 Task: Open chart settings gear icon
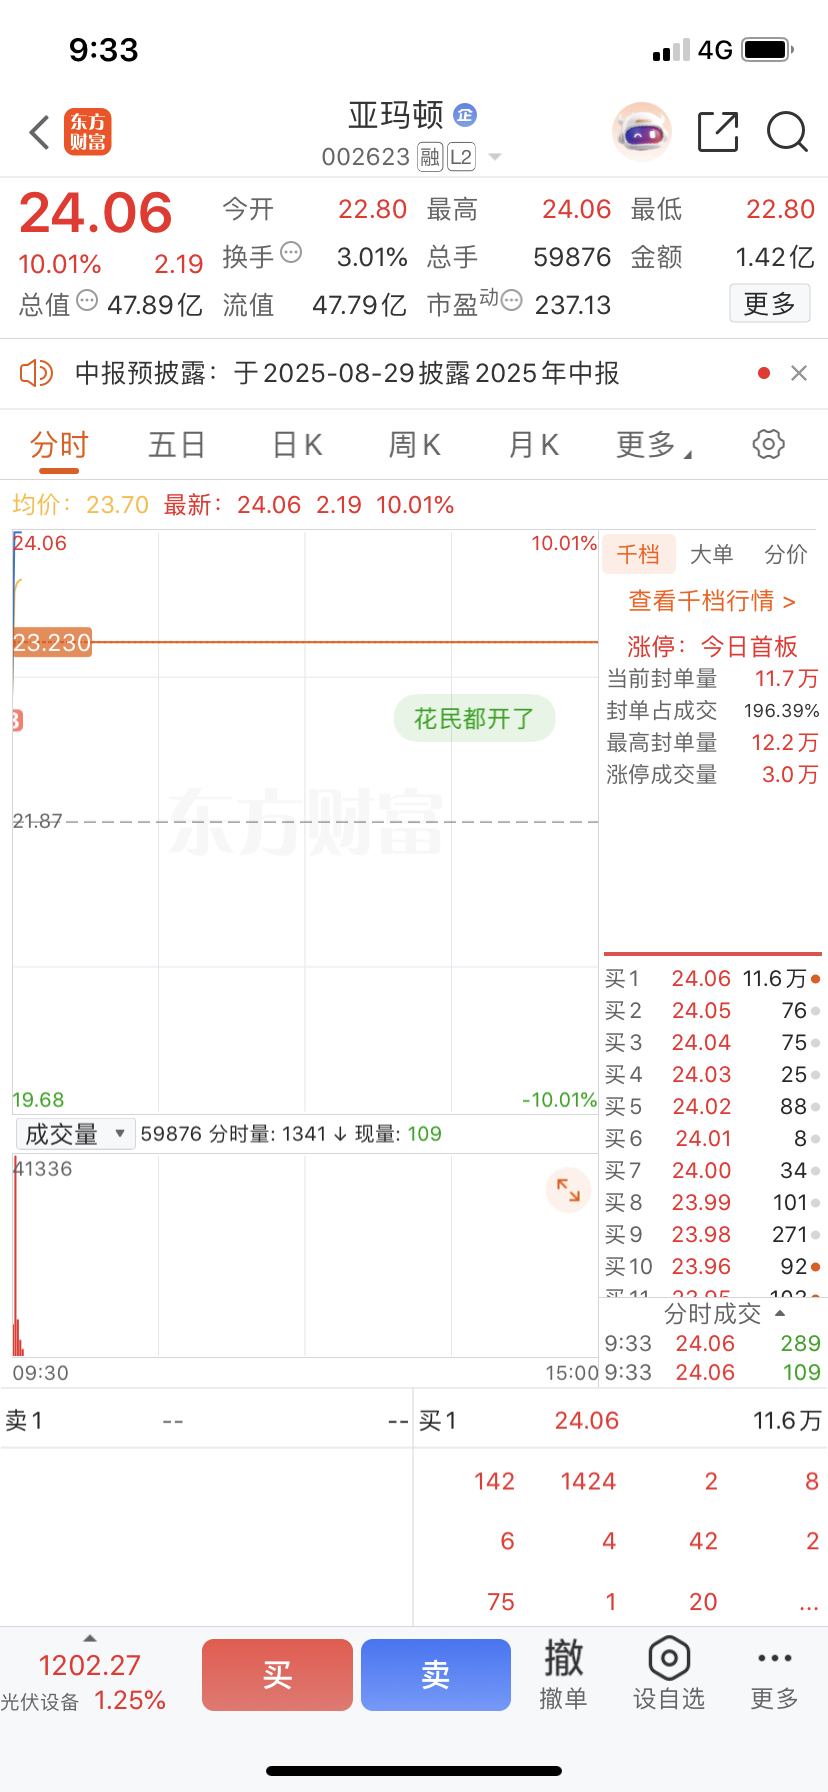(x=768, y=444)
